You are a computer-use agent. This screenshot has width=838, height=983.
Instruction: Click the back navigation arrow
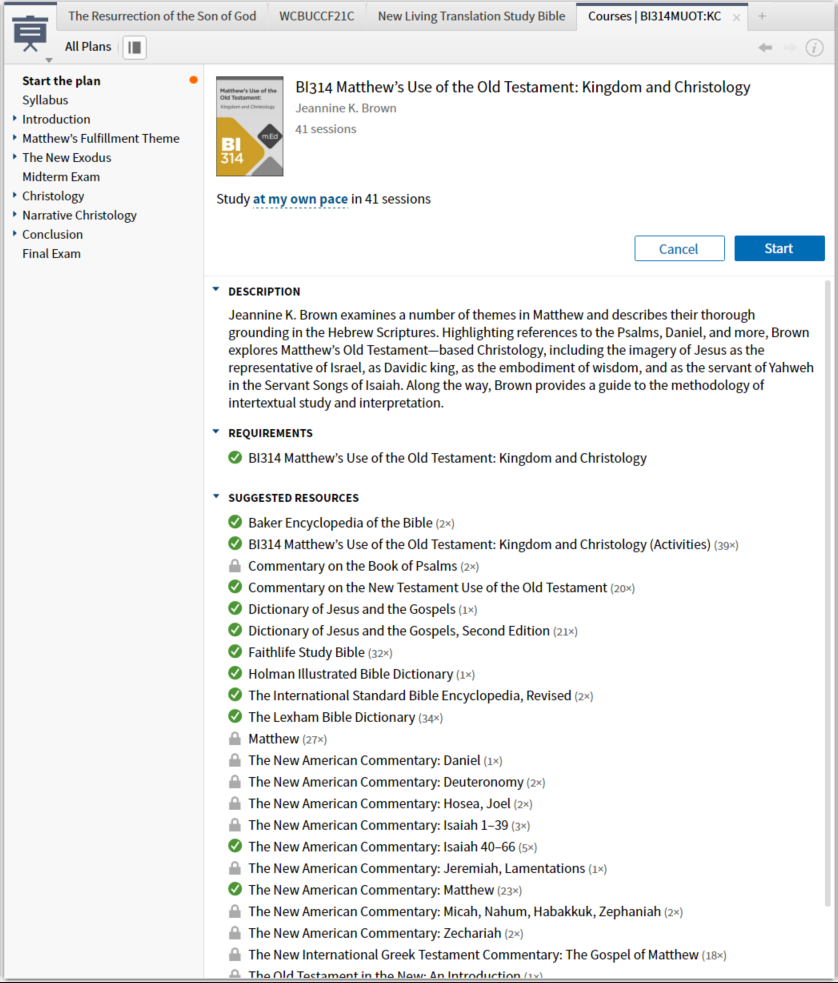(x=765, y=48)
